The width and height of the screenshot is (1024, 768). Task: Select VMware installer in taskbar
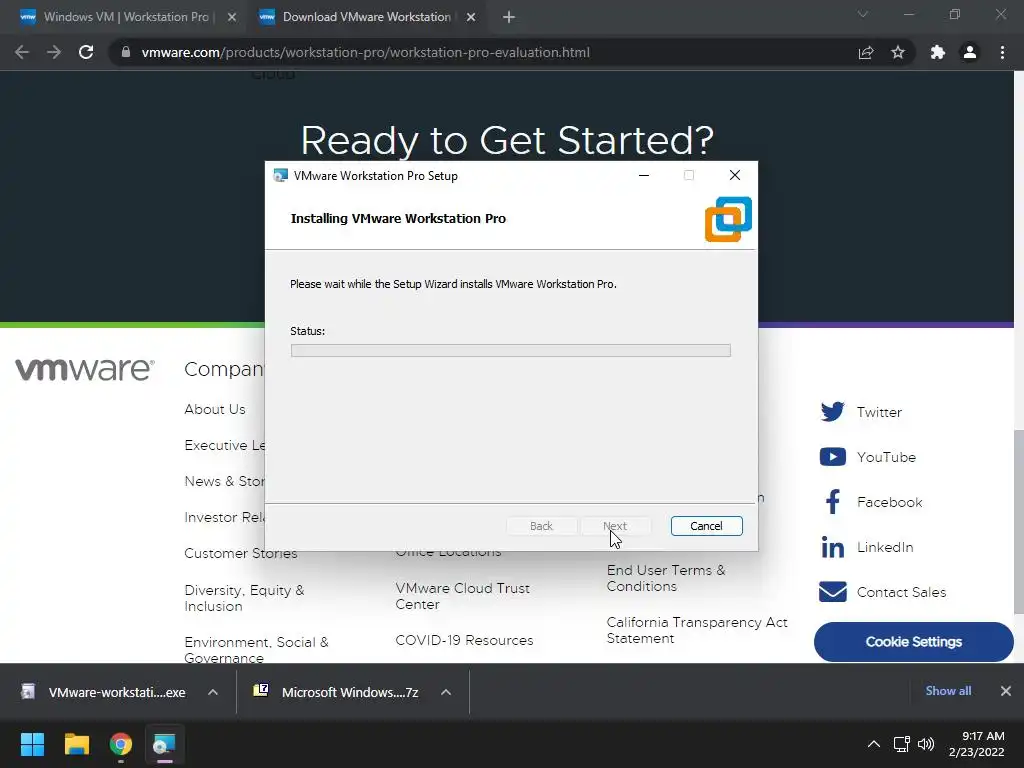pyautogui.click(x=165, y=744)
